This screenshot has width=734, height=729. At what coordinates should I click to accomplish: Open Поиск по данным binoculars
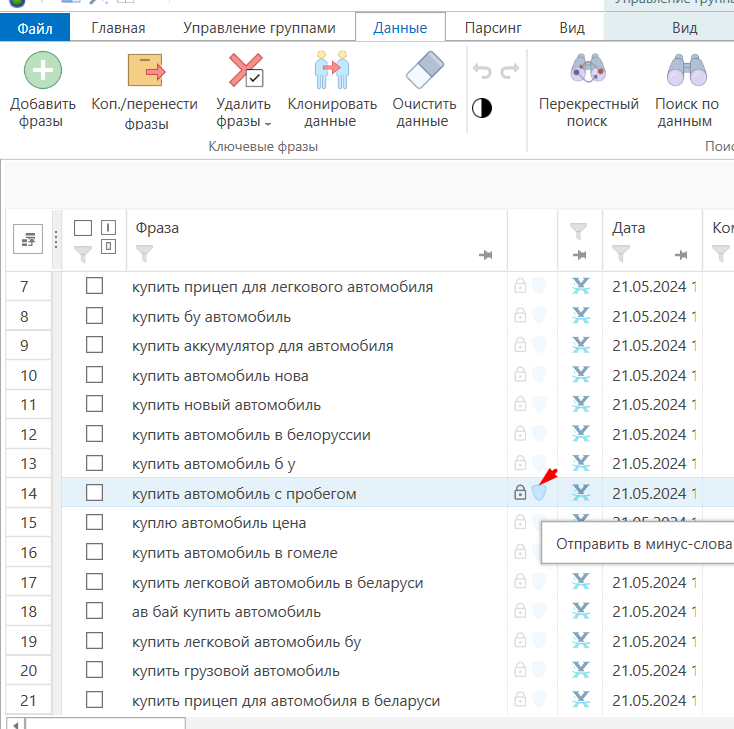click(687, 70)
